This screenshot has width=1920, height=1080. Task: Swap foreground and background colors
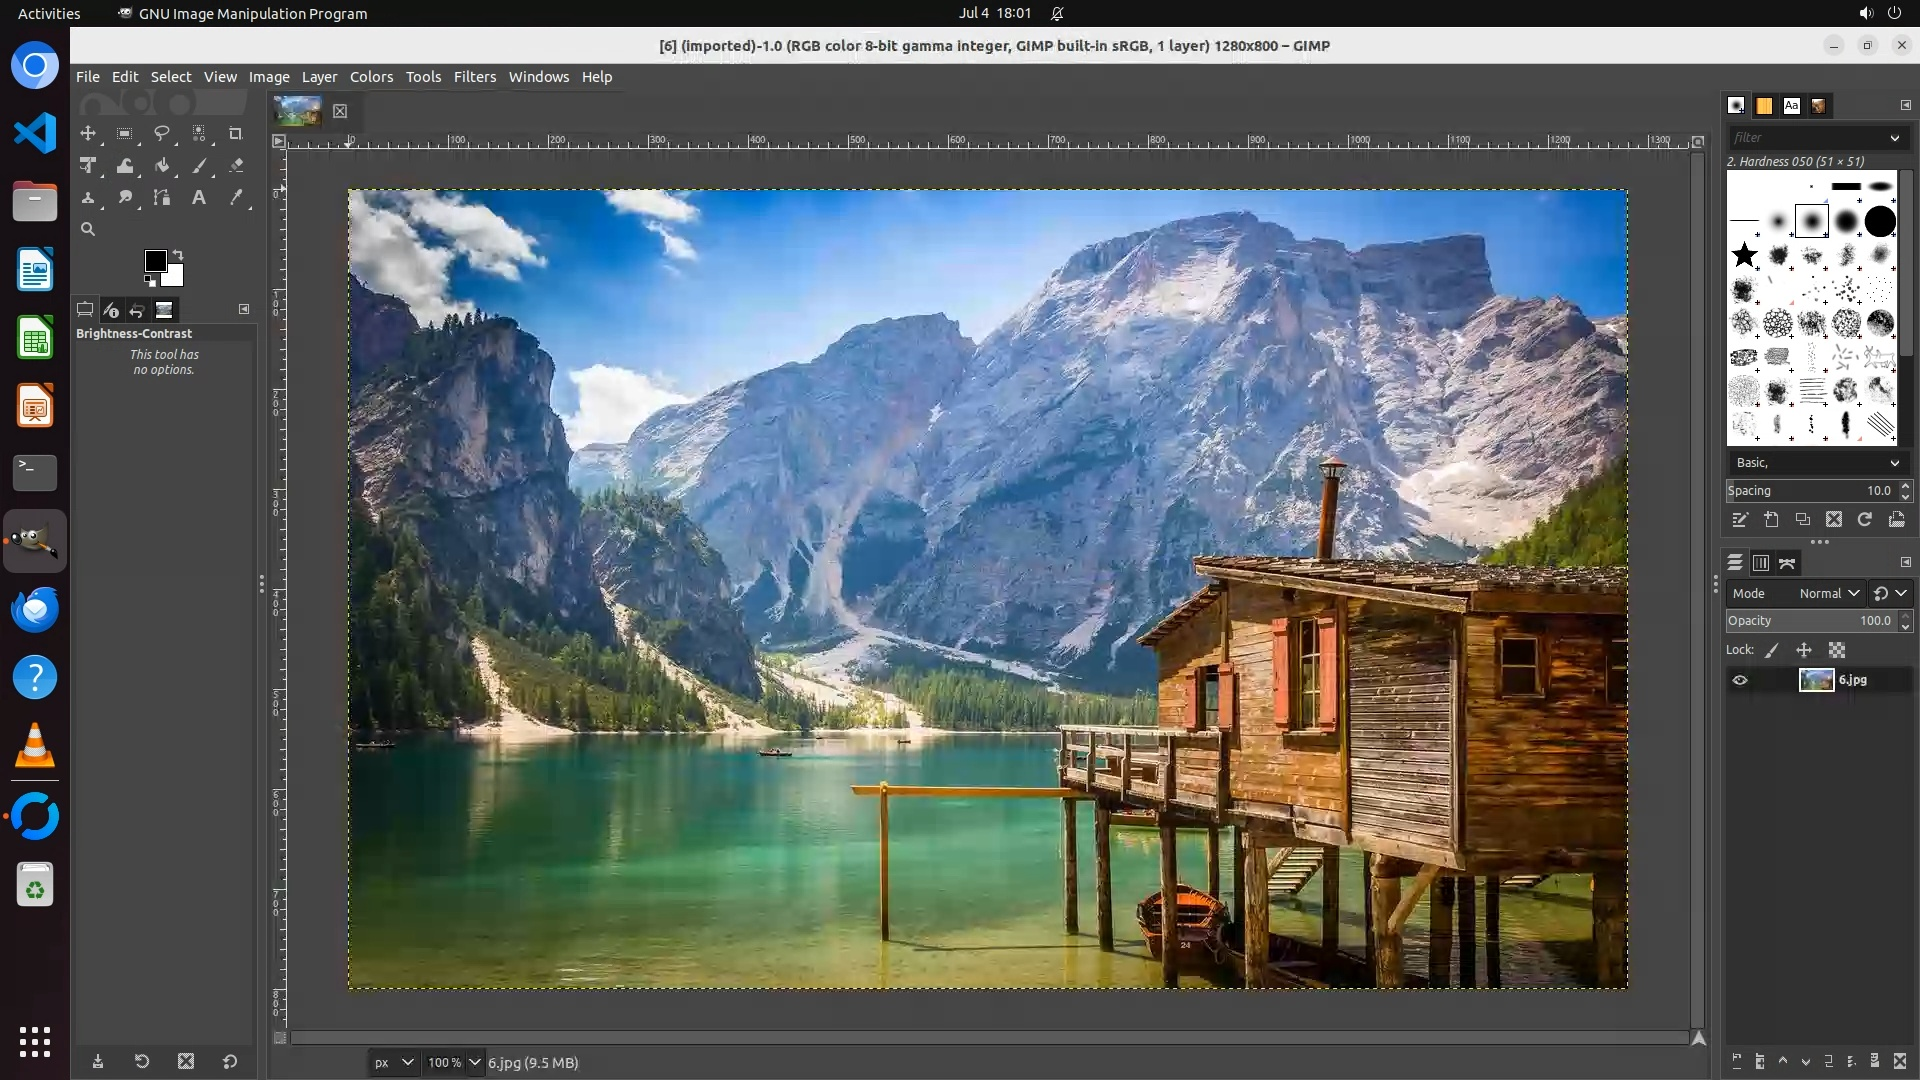178,254
